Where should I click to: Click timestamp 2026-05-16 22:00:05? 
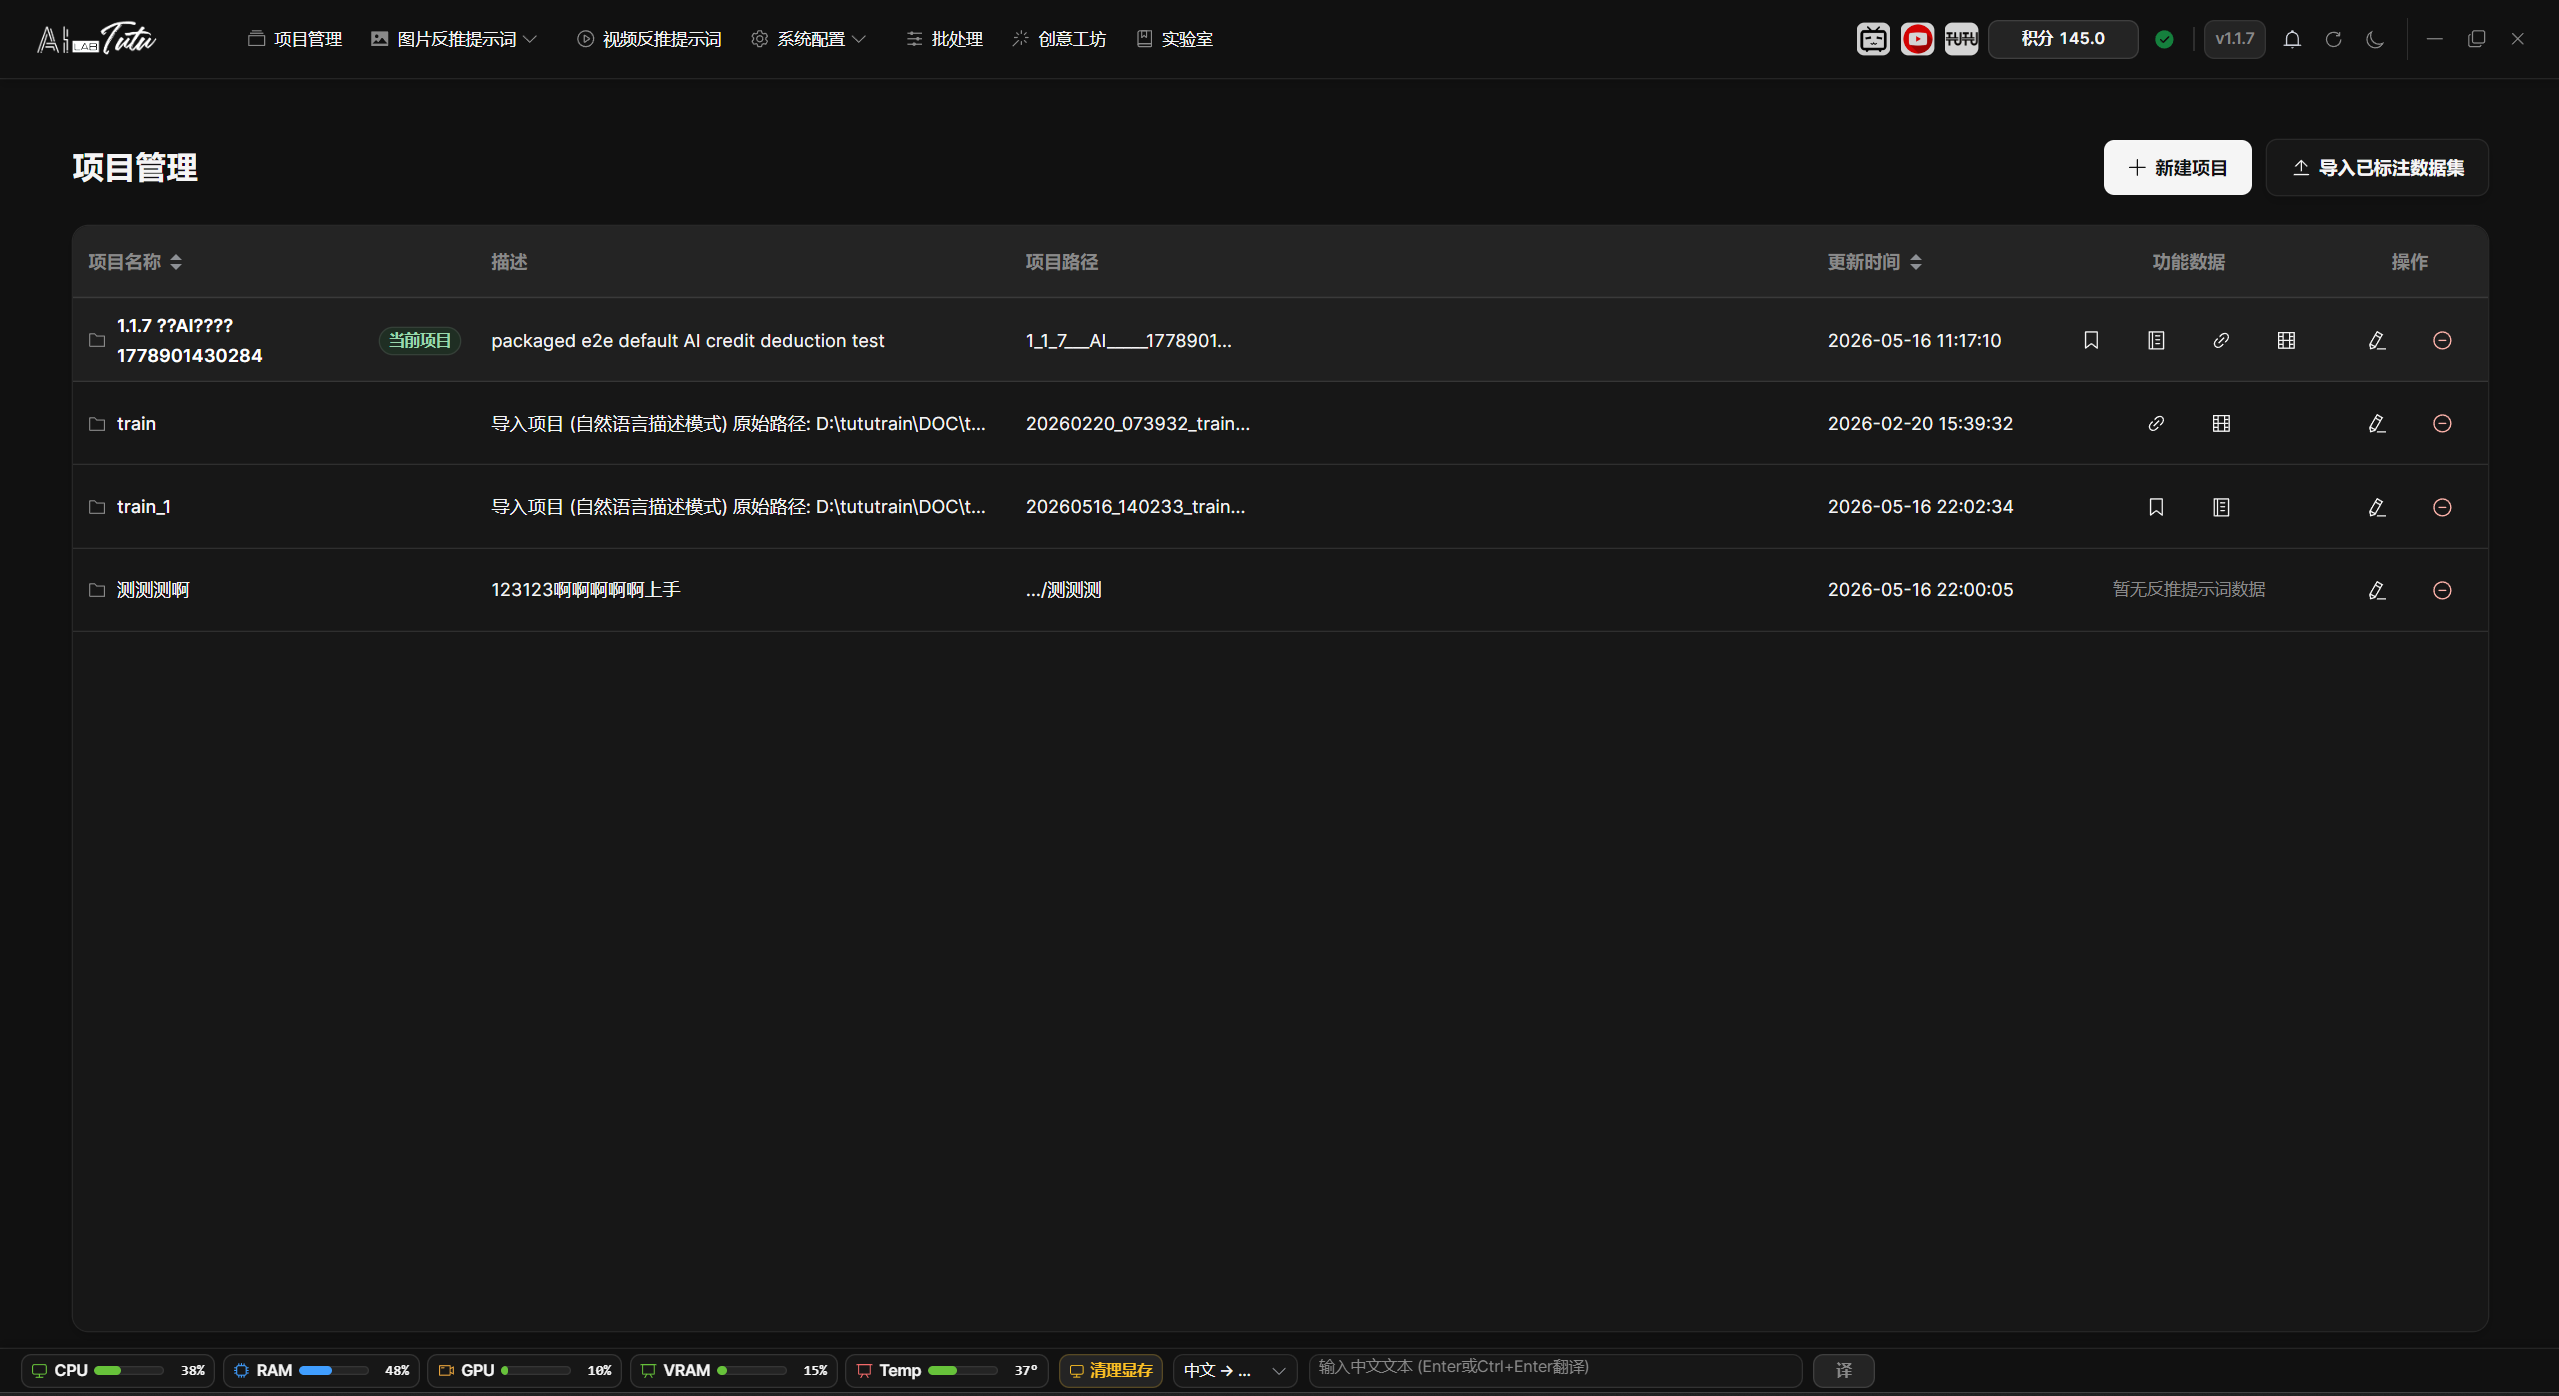click(x=1920, y=589)
